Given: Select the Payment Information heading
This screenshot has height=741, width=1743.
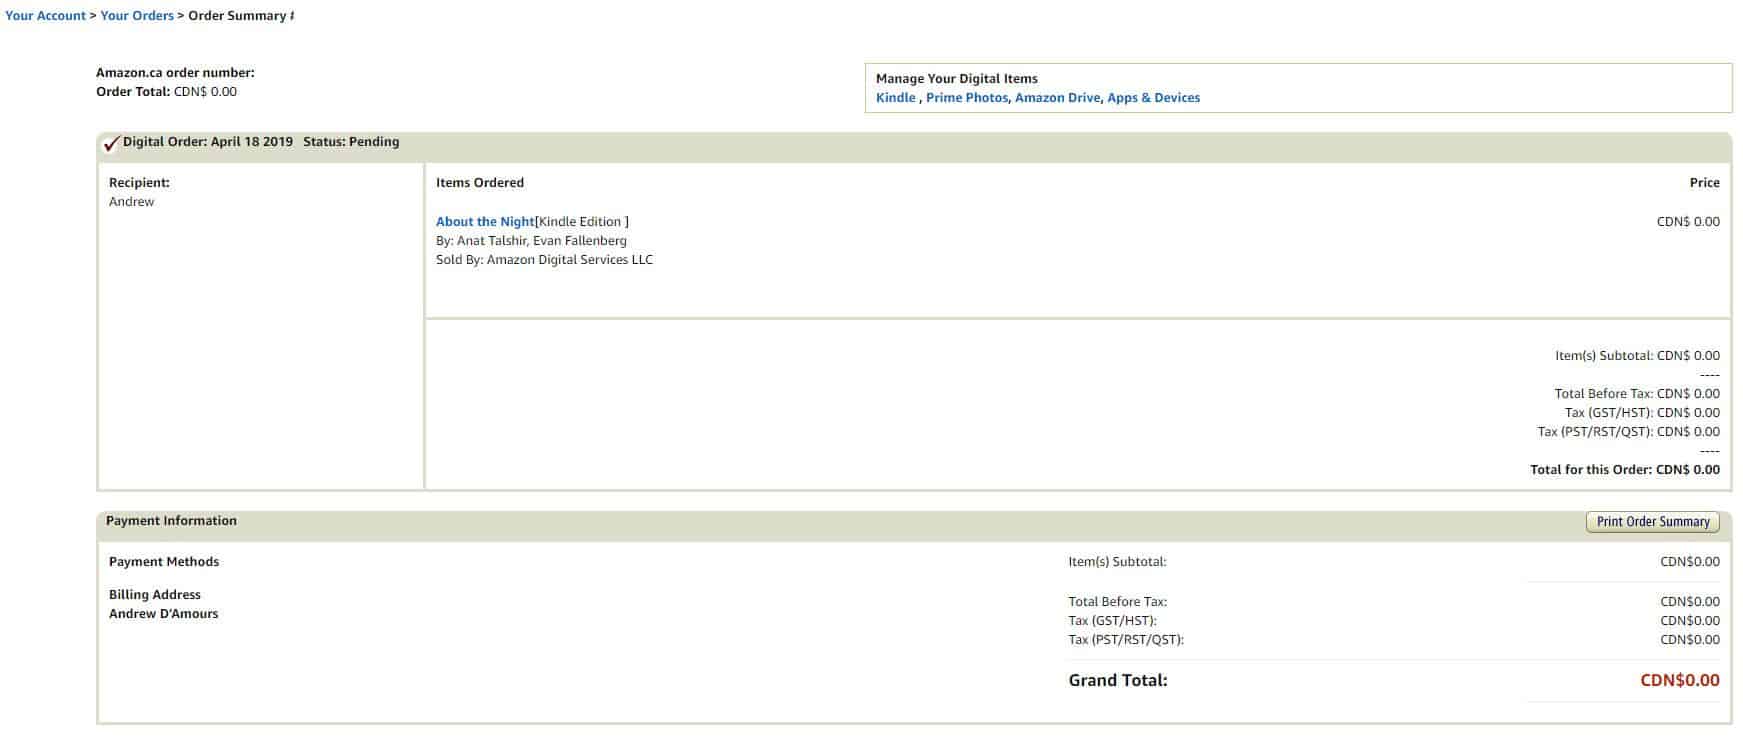Looking at the screenshot, I should 171,521.
